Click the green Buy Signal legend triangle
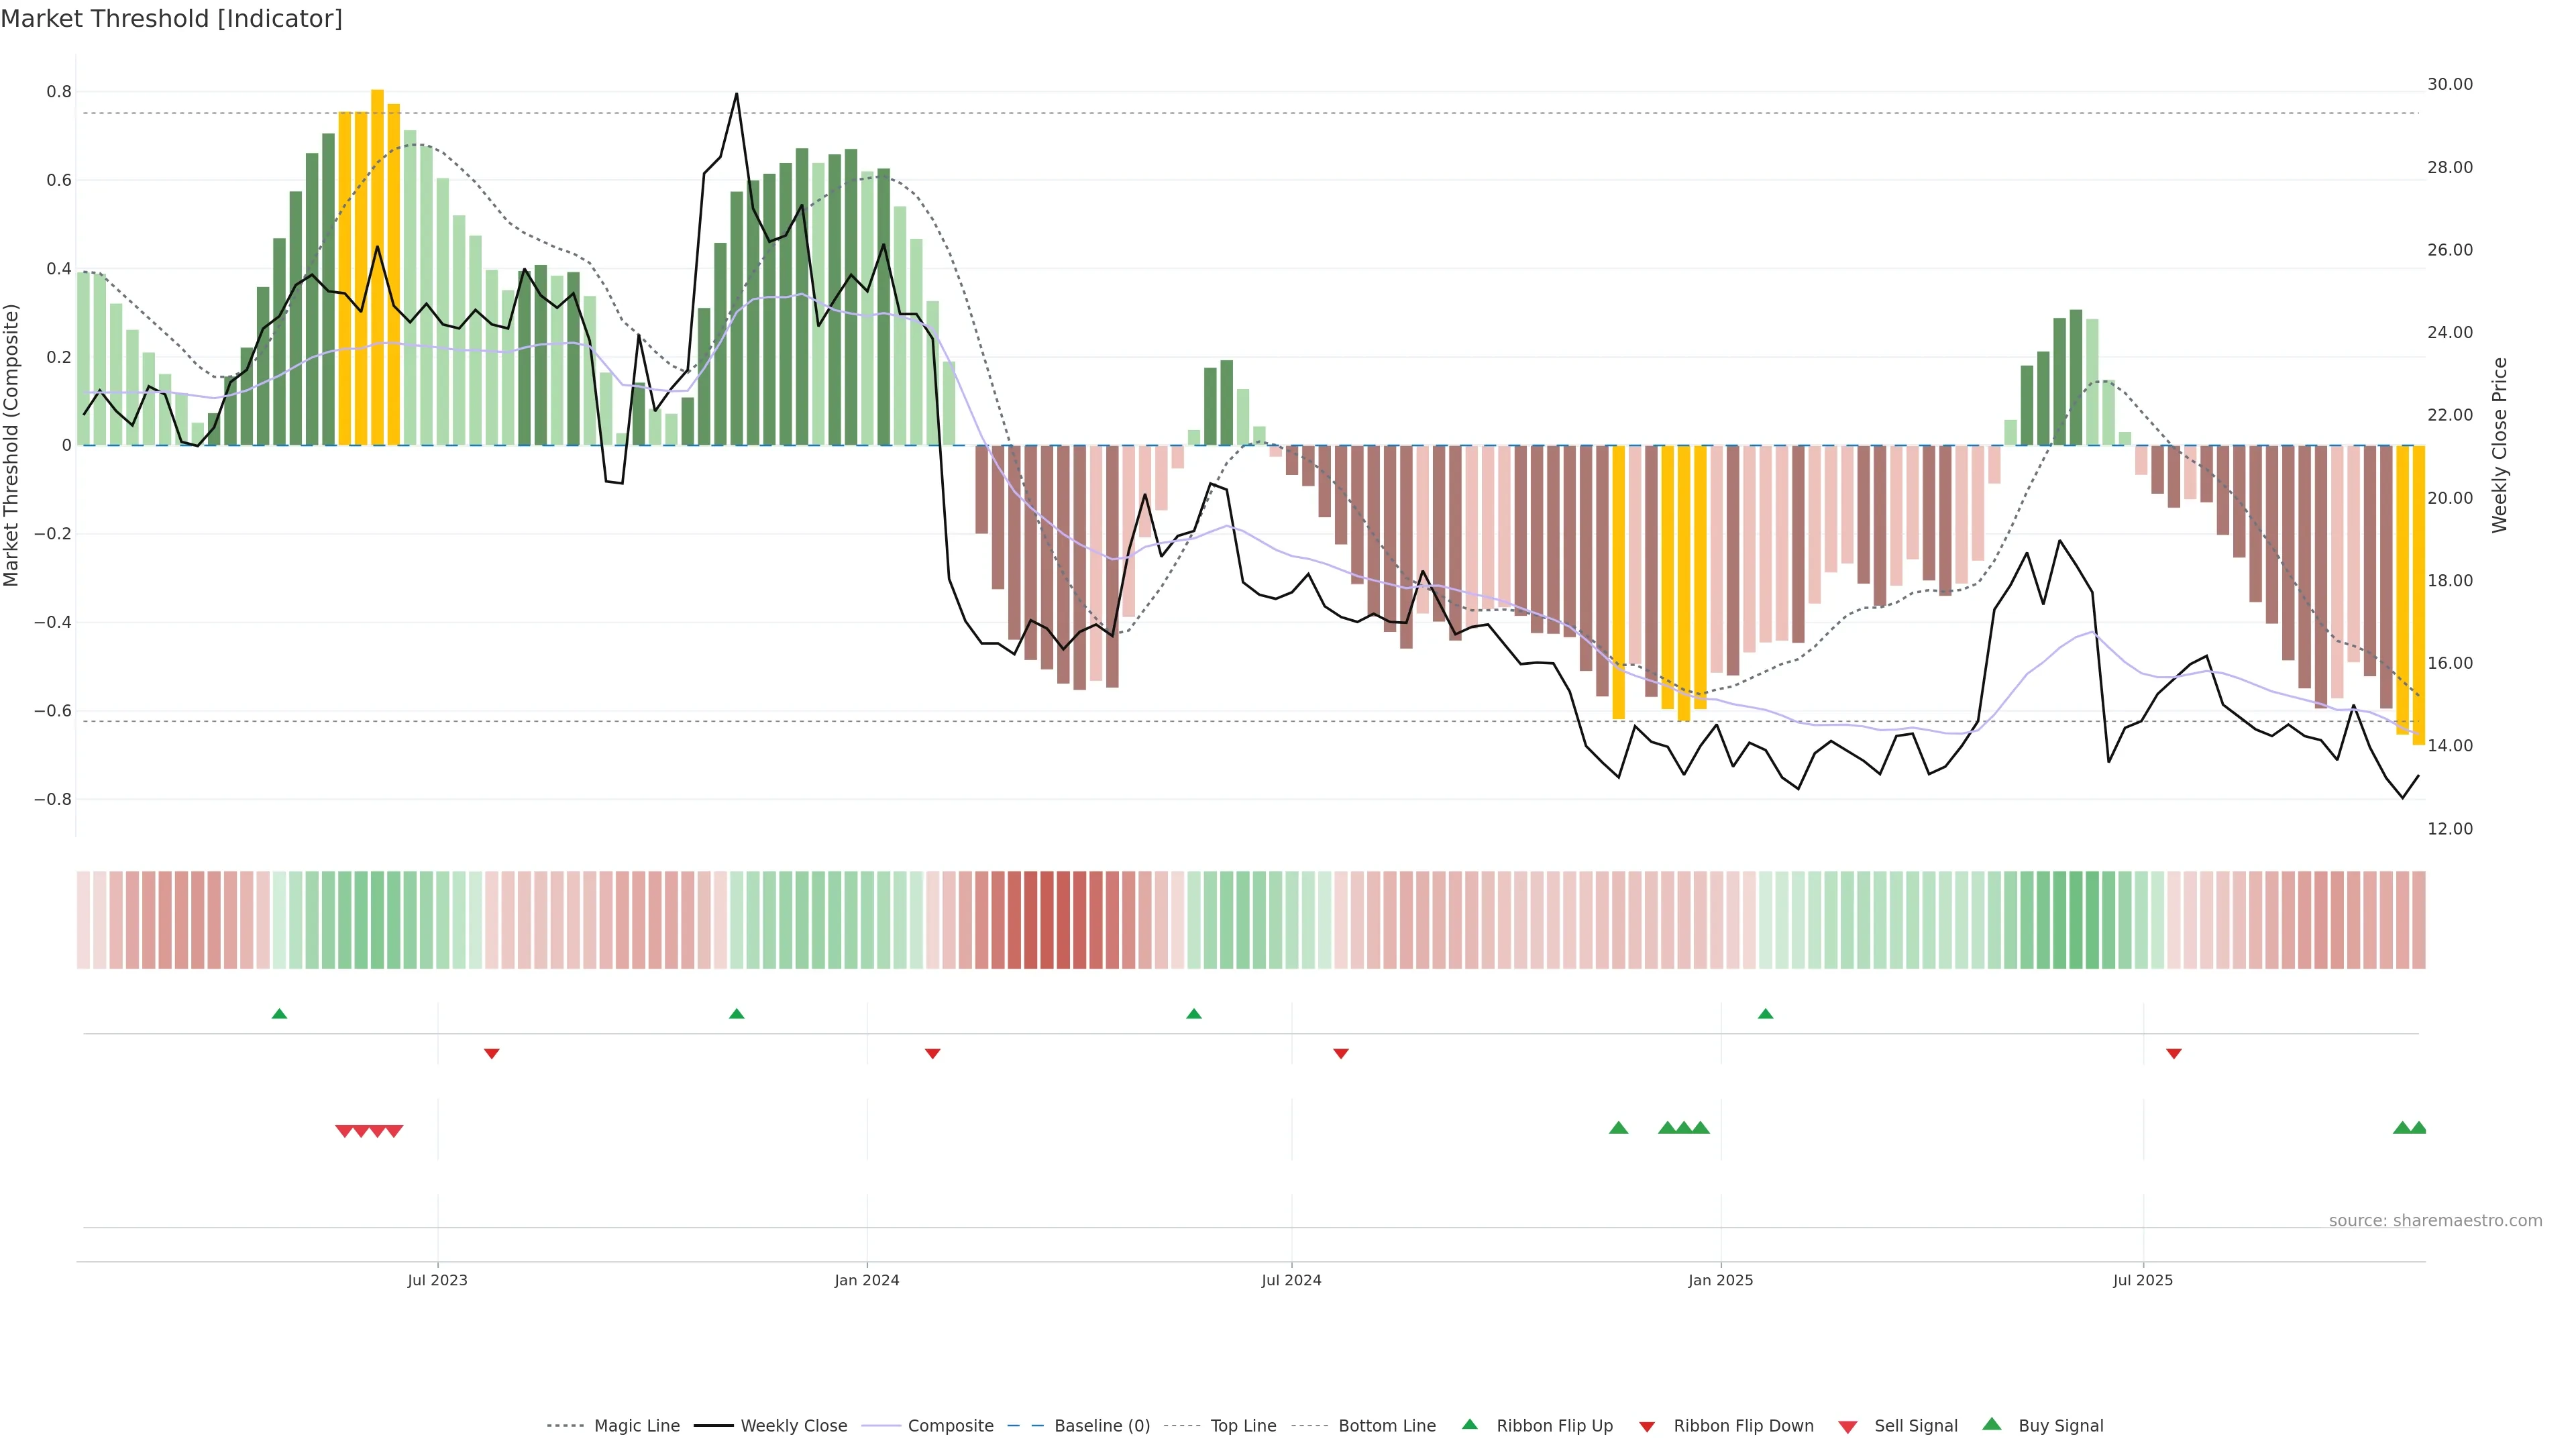2576x1449 pixels. coord(1991,1424)
